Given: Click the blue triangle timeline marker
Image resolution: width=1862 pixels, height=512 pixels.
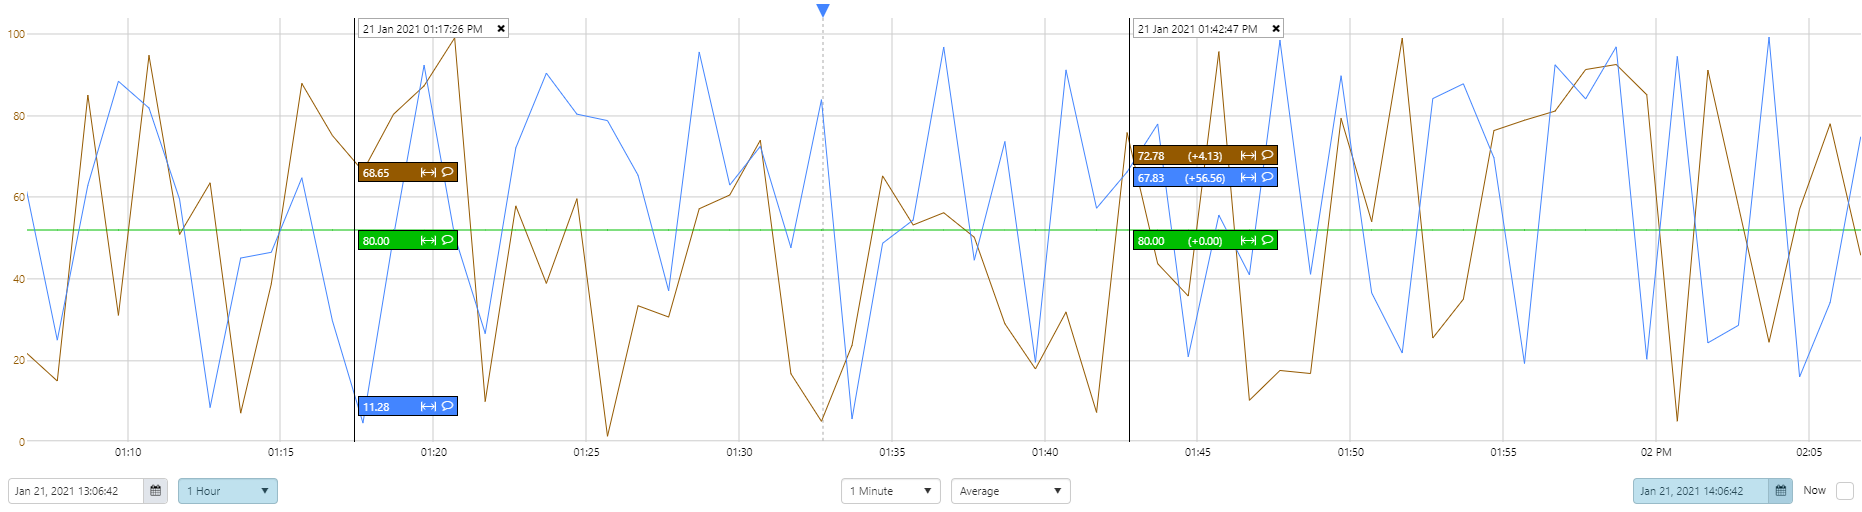Looking at the screenshot, I should click(x=823, y=11).
